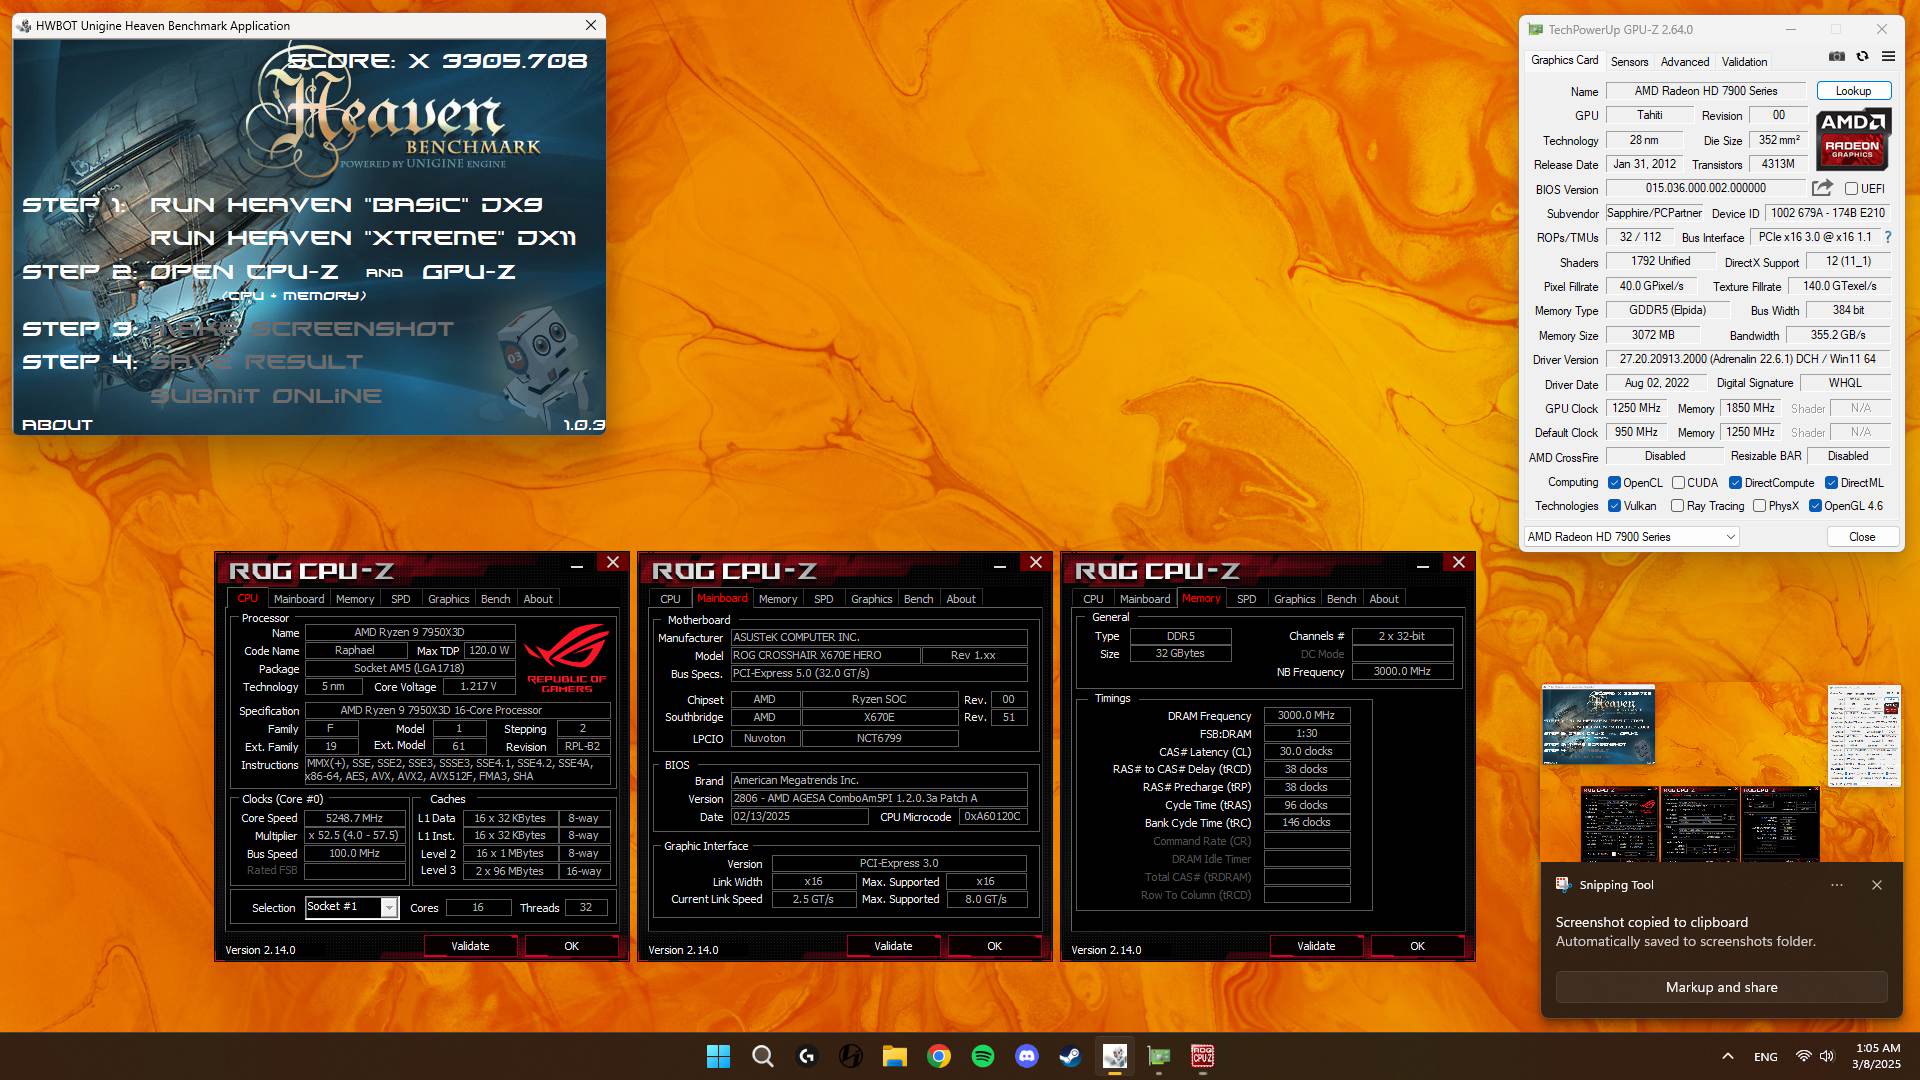
Task: Click Validate in the CPU-Z Memory window
Action: [1316, 946]
